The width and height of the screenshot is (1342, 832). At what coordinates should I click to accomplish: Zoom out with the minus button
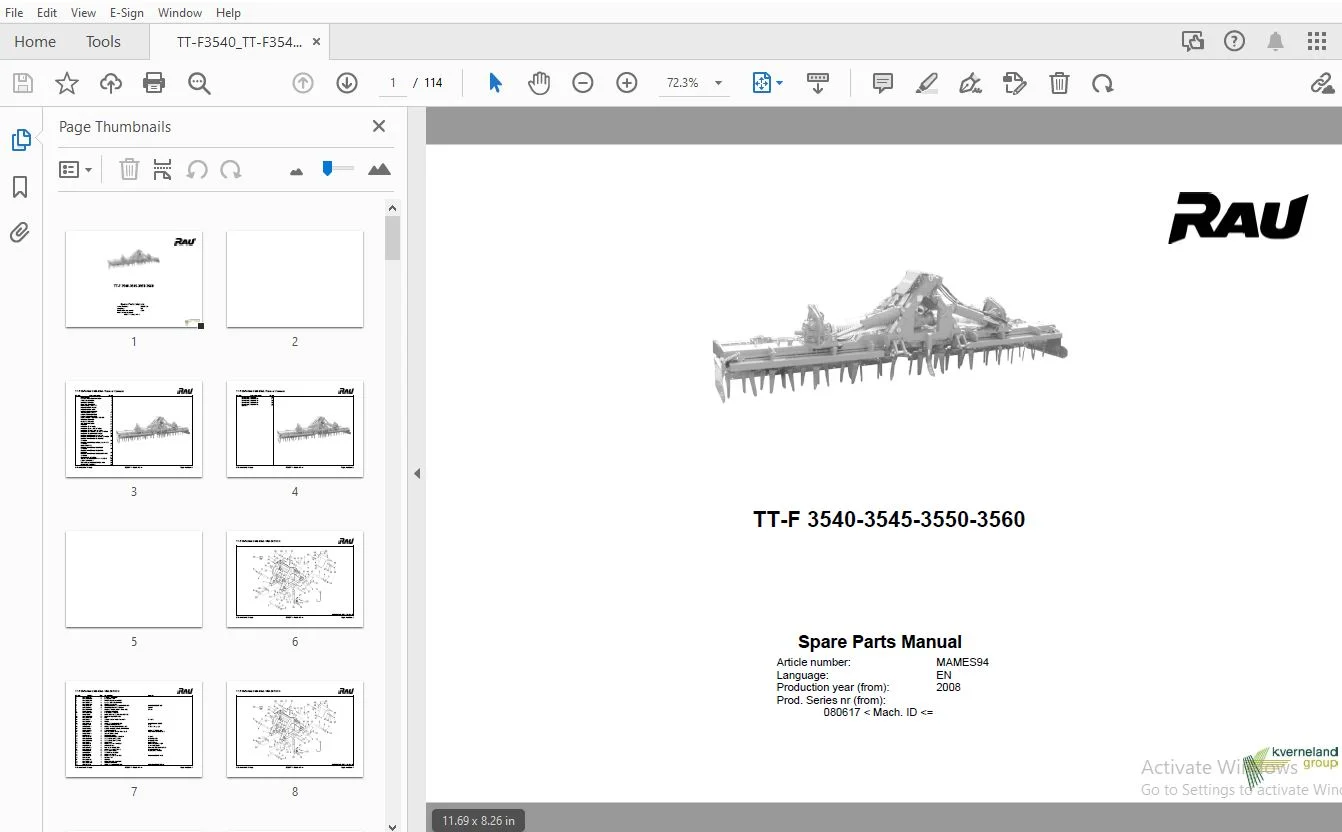point(583,83)
